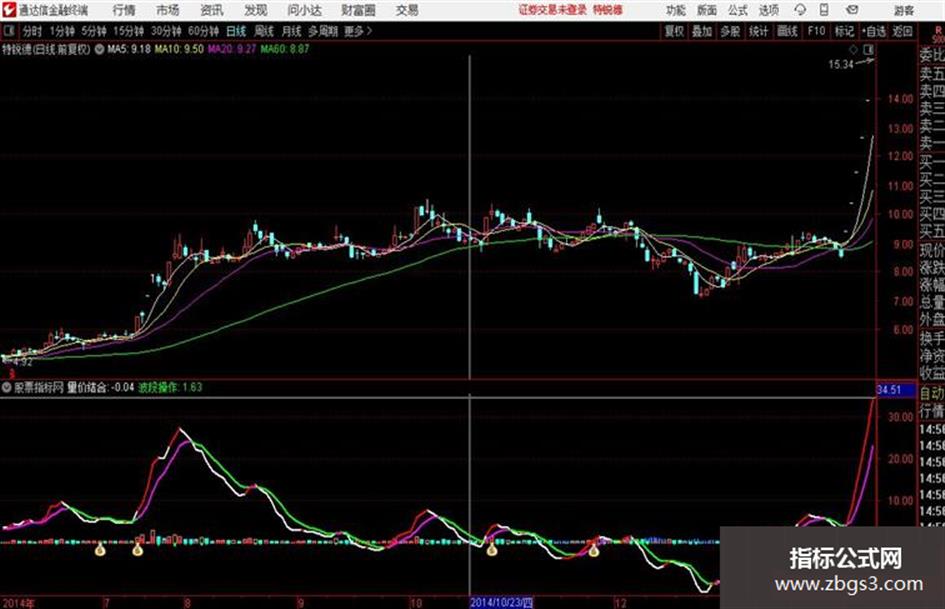Open the customer service headset icon
The width and height of the screenshot is (945, 609).
(800, 10)
